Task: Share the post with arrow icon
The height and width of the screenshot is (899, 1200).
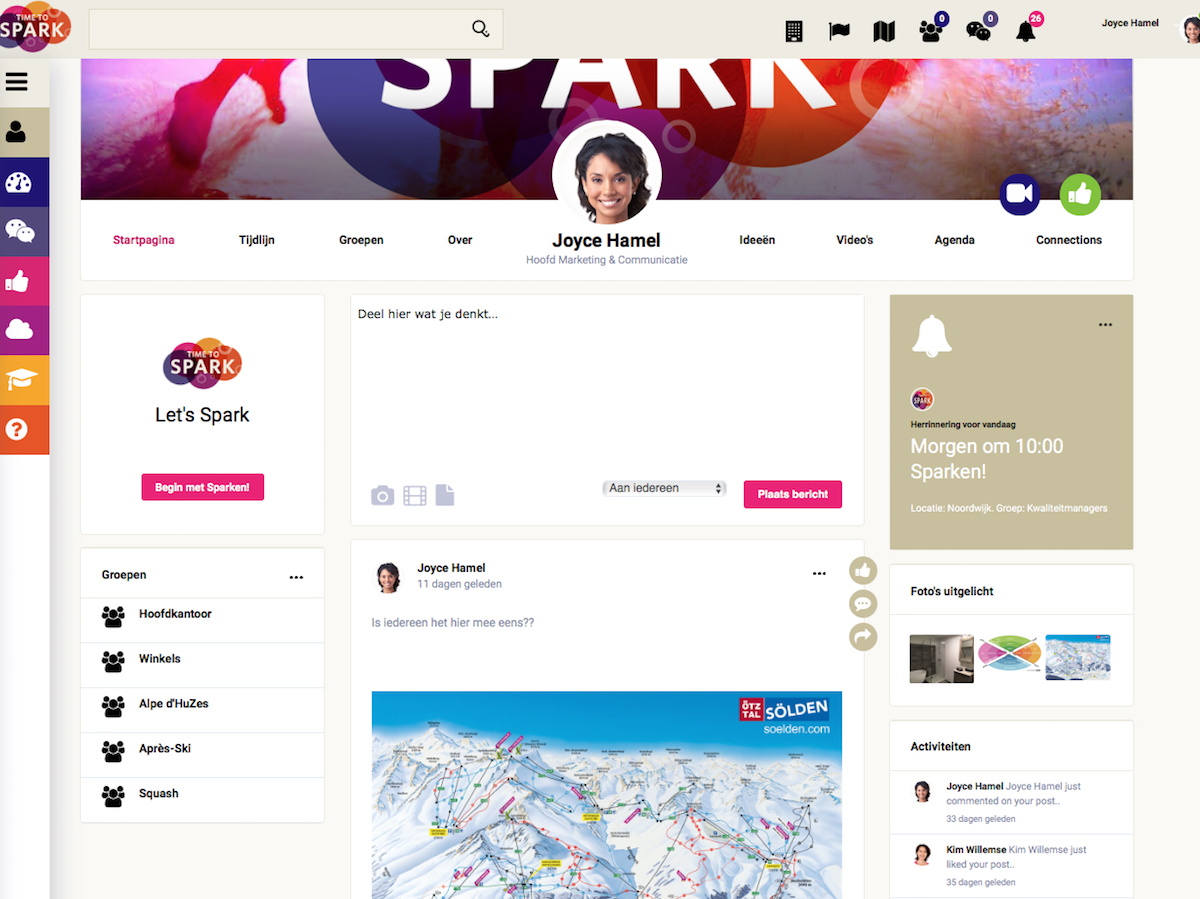Action: coord(863,636)
